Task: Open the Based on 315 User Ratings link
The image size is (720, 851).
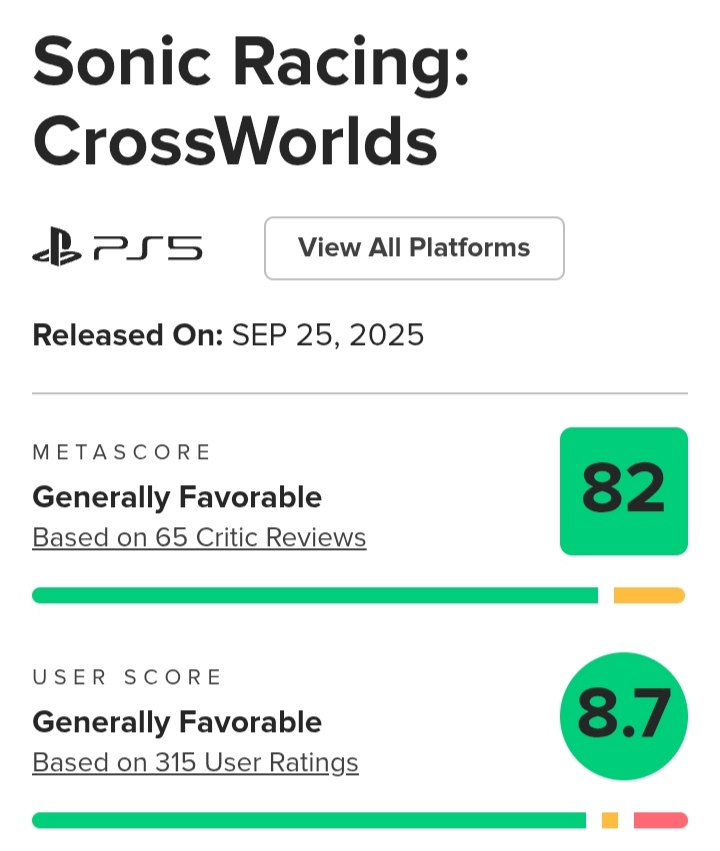Action: [195, 763]
